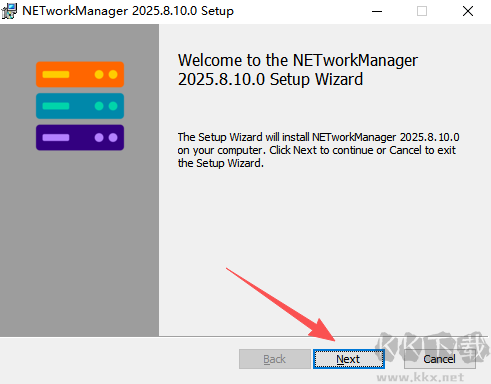Click the Cancel button
491x384 pixels.
click(x=440, y=359)
